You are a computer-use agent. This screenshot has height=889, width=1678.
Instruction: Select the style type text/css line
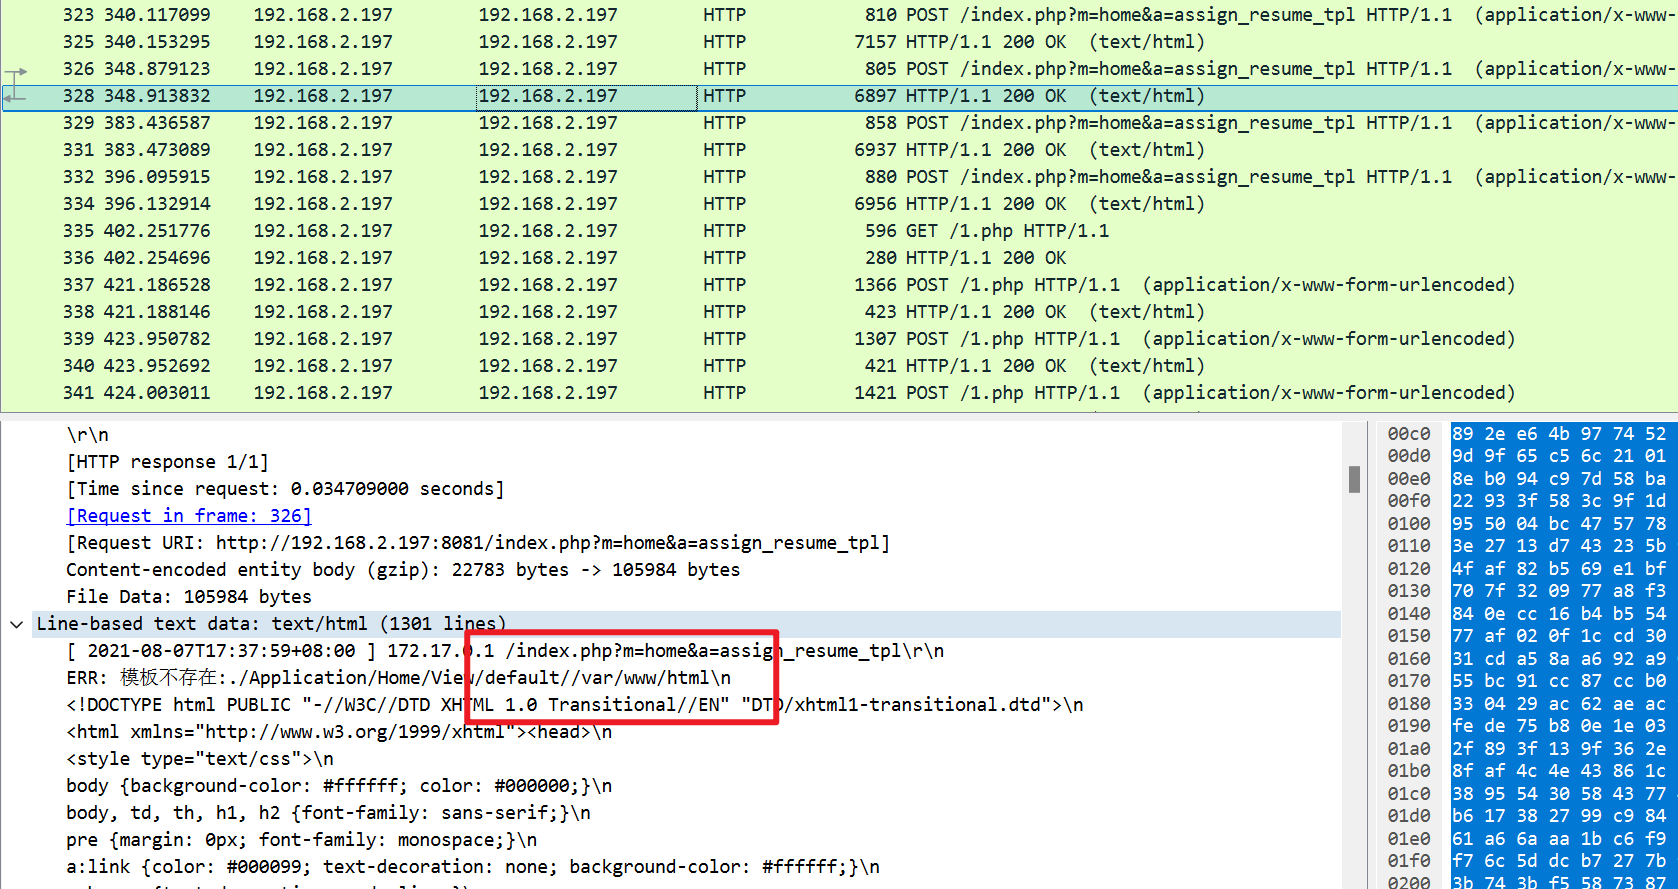tap(200, 759)
